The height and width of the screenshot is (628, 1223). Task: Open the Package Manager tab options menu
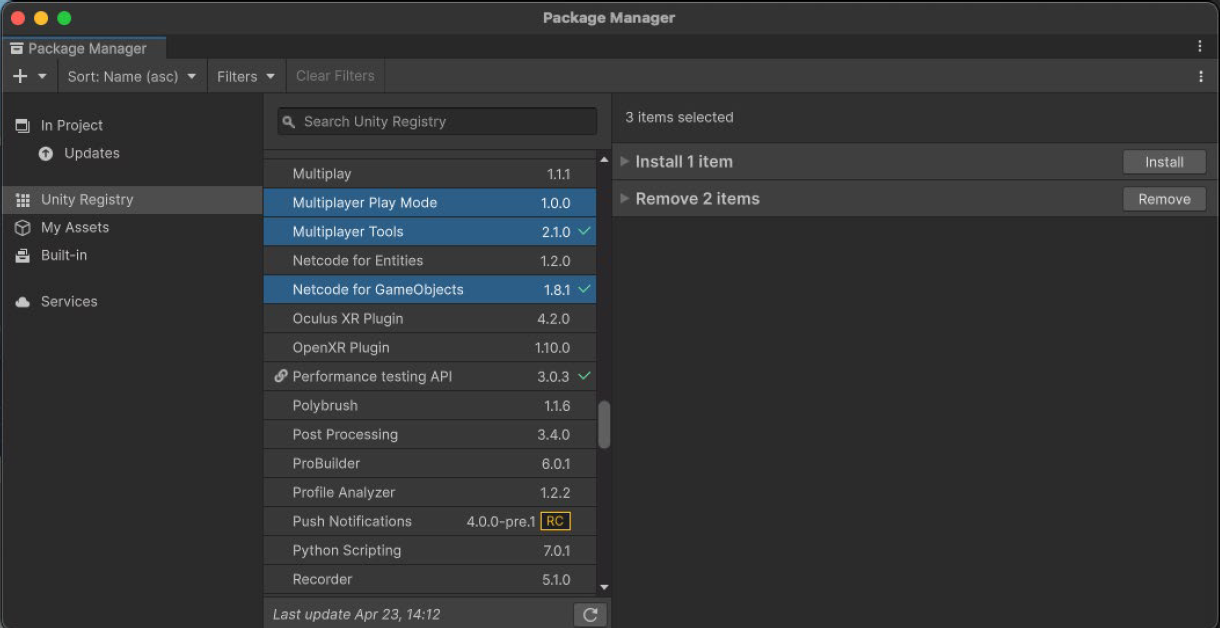click(x=1200, y=46)
